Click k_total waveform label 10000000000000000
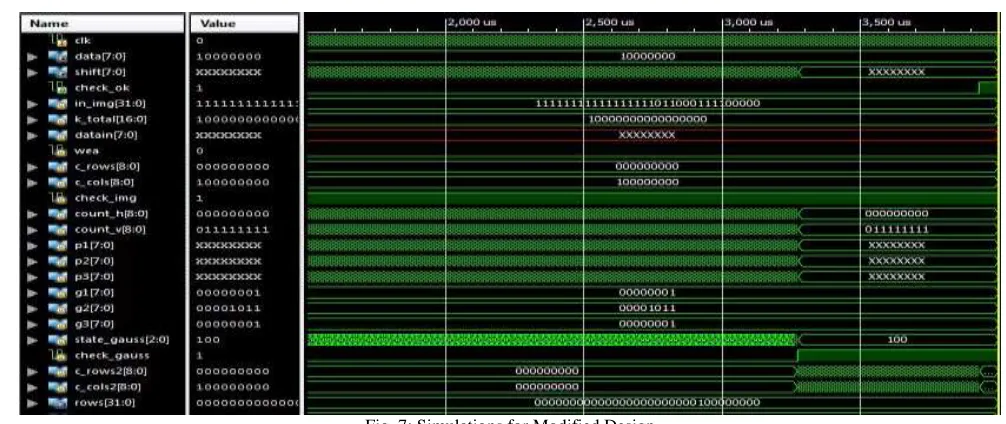Image resolution: width=1006 pixels, height=424 pixels. [647, 119]
